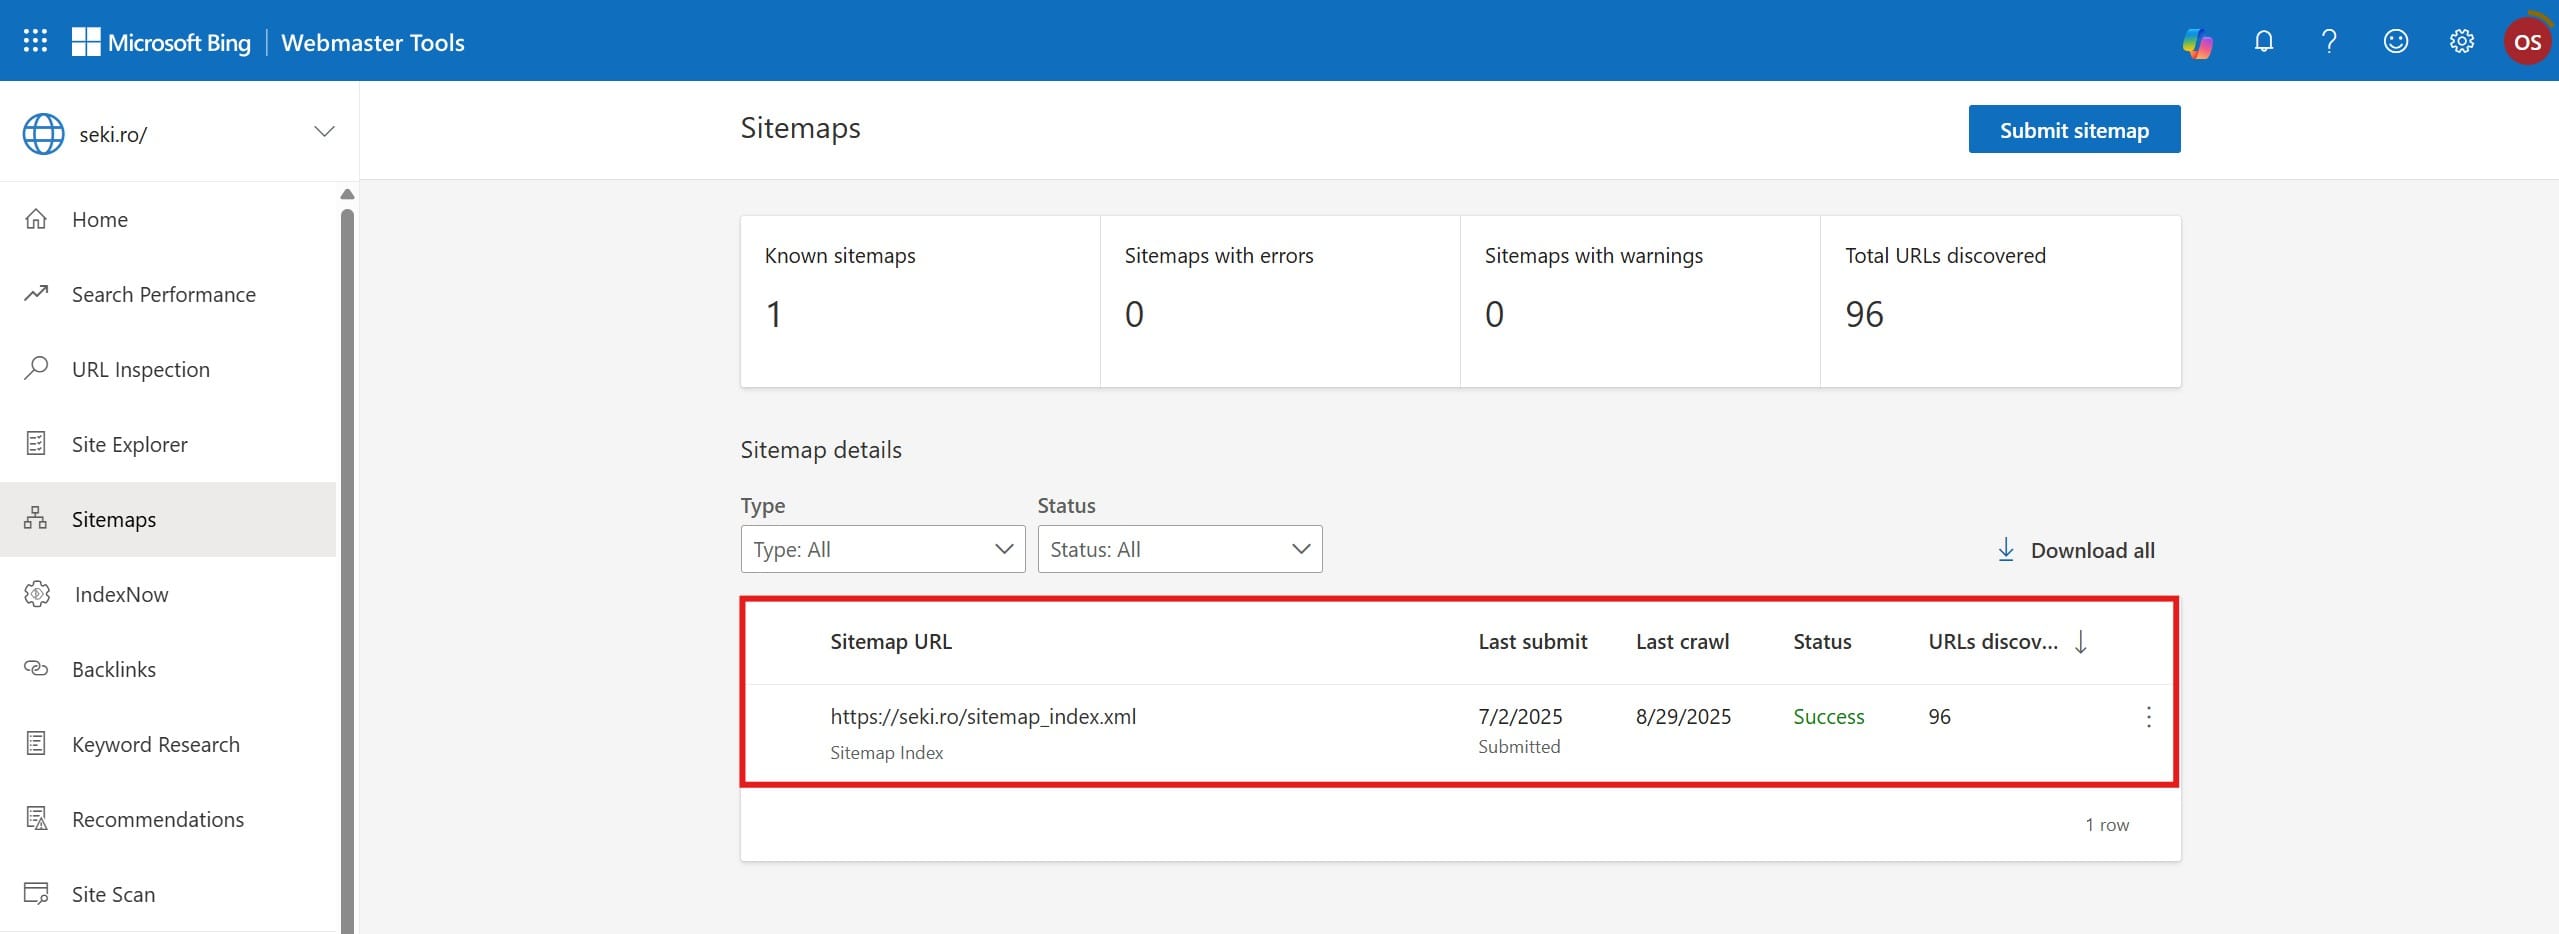Open the notifications bell

[x=2263, y=41]
